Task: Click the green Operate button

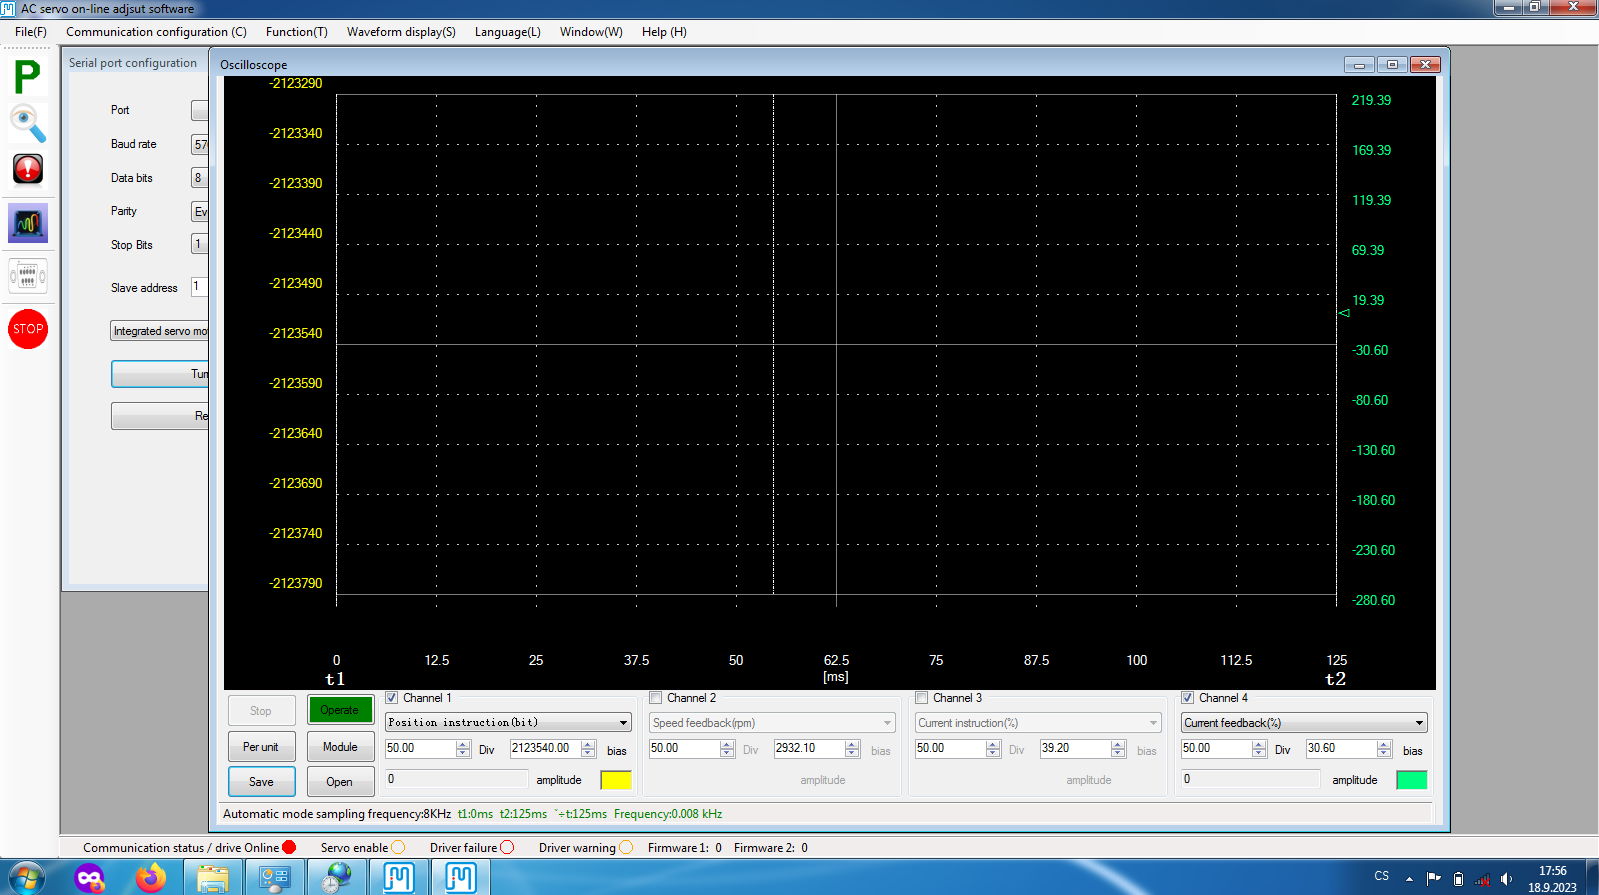Action: (340, 710)
